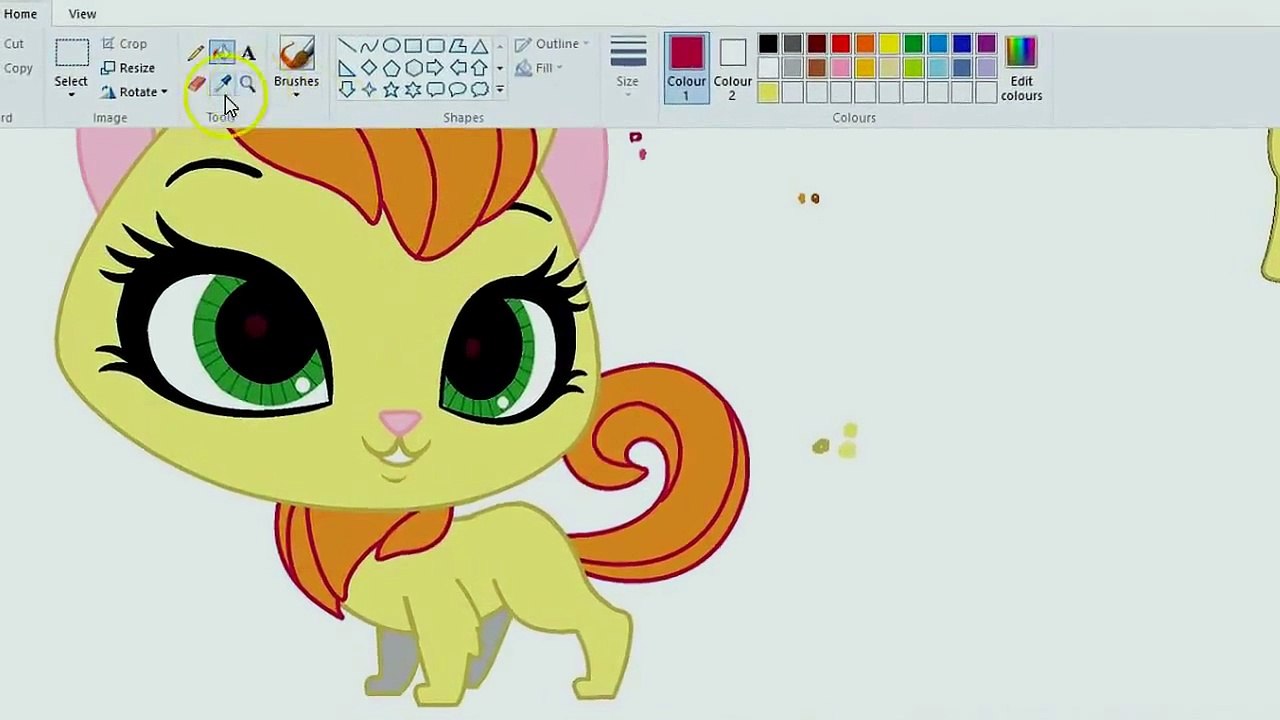Choose the Polygon shape
The height and width of the screenshot is (720, 1280).
[457, 46]
